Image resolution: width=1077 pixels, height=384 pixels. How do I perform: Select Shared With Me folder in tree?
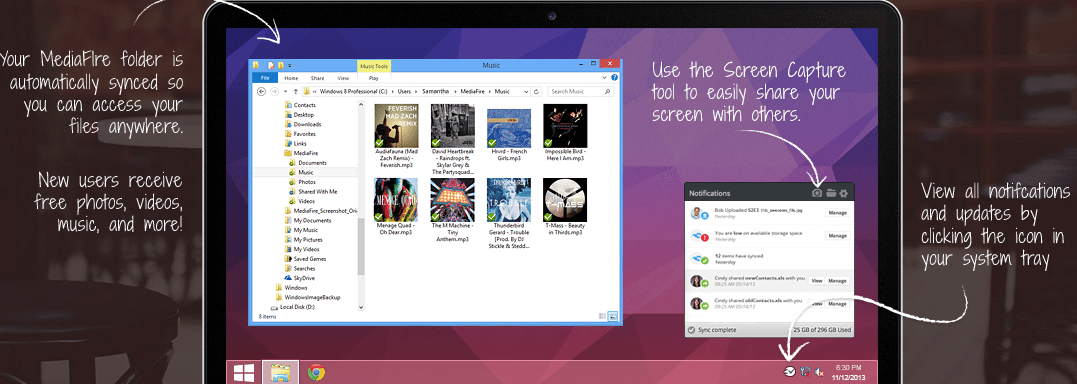pos(313,192)
